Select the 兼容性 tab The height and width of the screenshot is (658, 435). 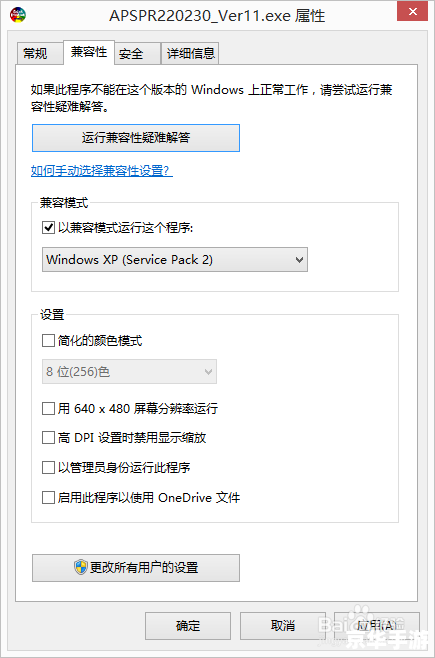[x=89, y=52]
